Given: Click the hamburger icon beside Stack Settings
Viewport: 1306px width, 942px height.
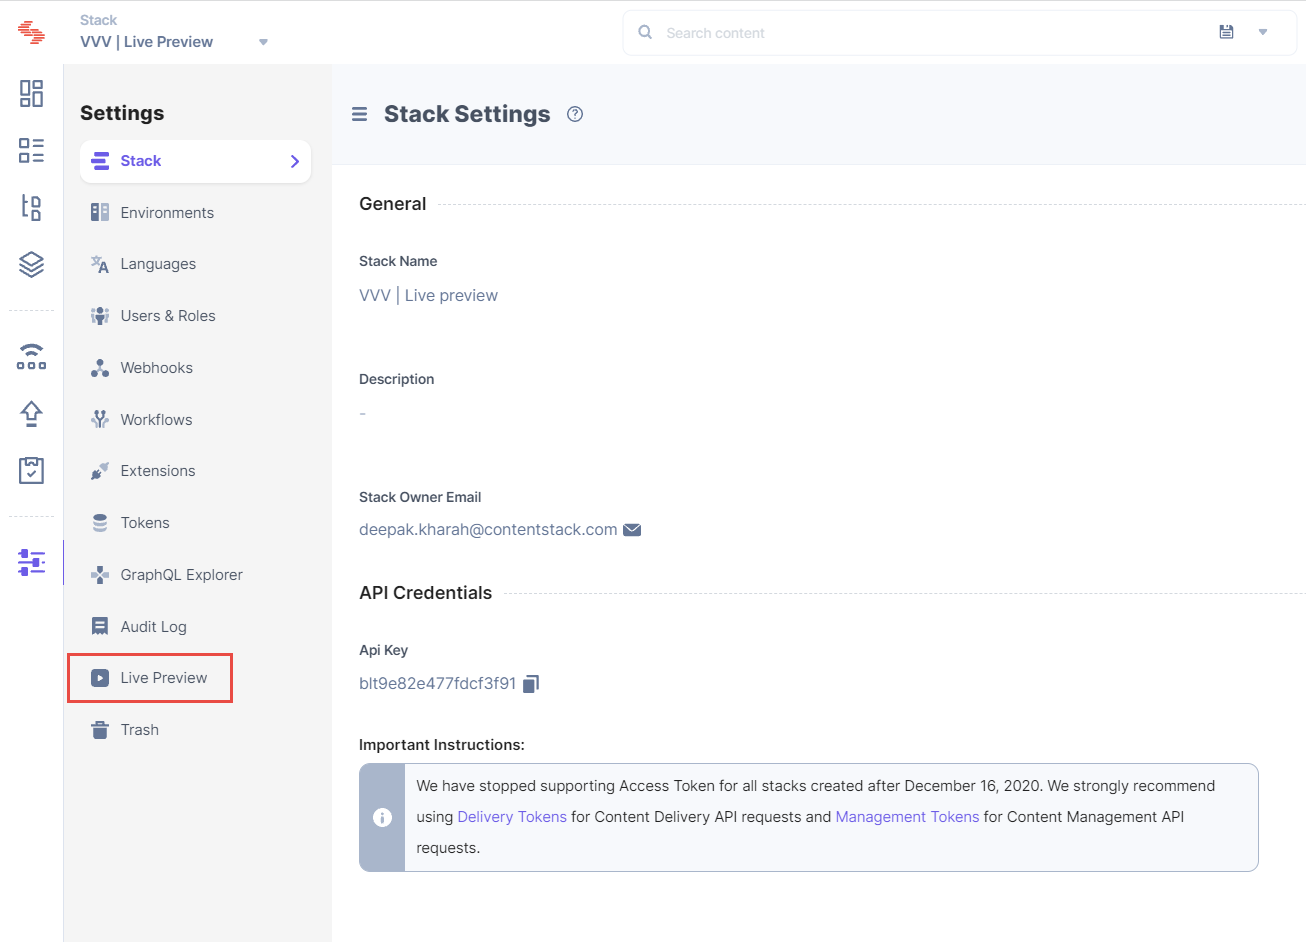Looking at the screenshot, I should point(359,114).
